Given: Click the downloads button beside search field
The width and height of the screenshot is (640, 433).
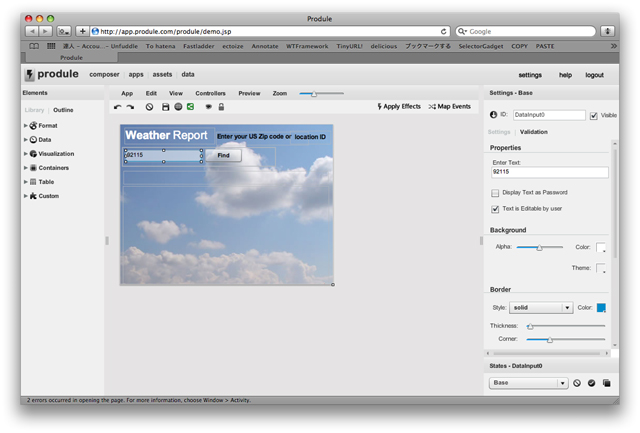Looking at the screenshot, I should 607,31.
